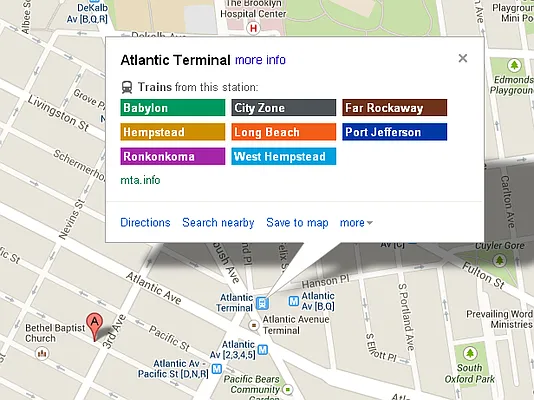
Task: Select the Ronkonkoma train line
Action: (x=173, y=156)
